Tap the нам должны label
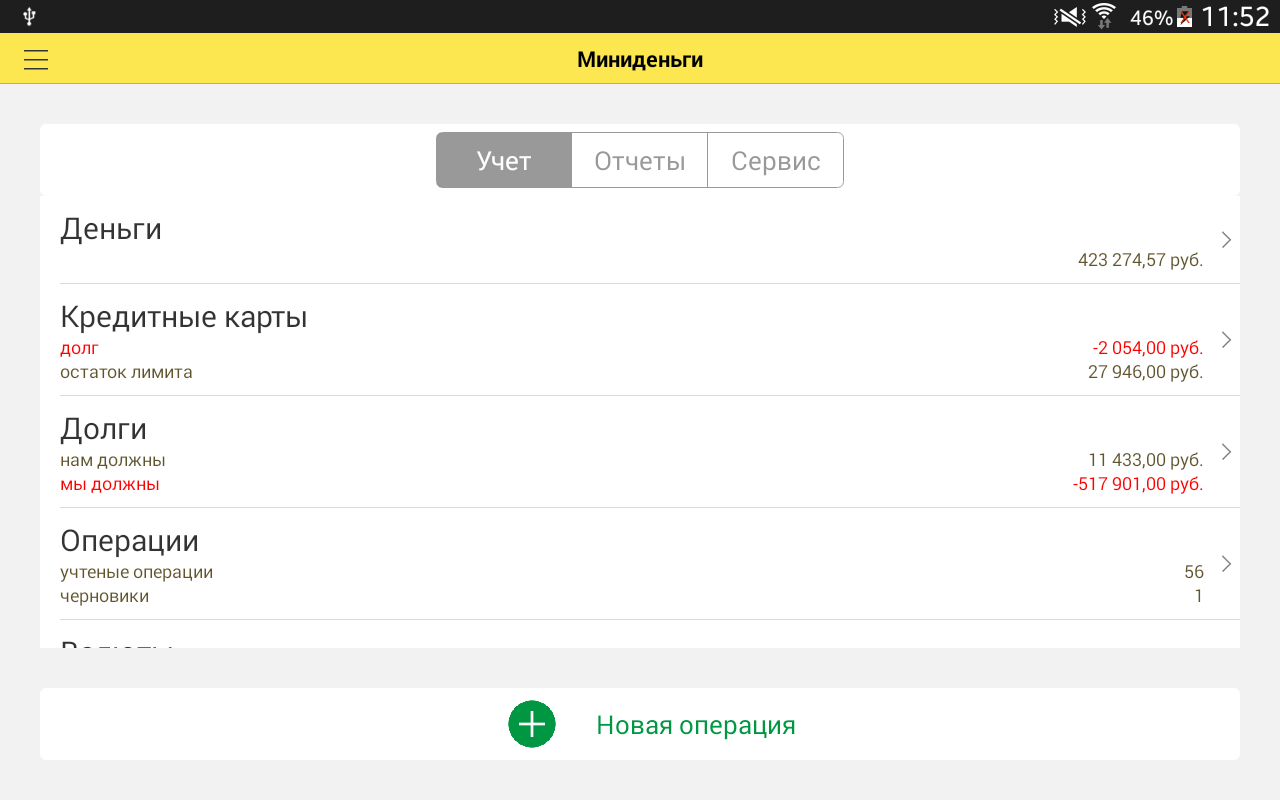This screenshot has height=800, width=1280. 113,460
